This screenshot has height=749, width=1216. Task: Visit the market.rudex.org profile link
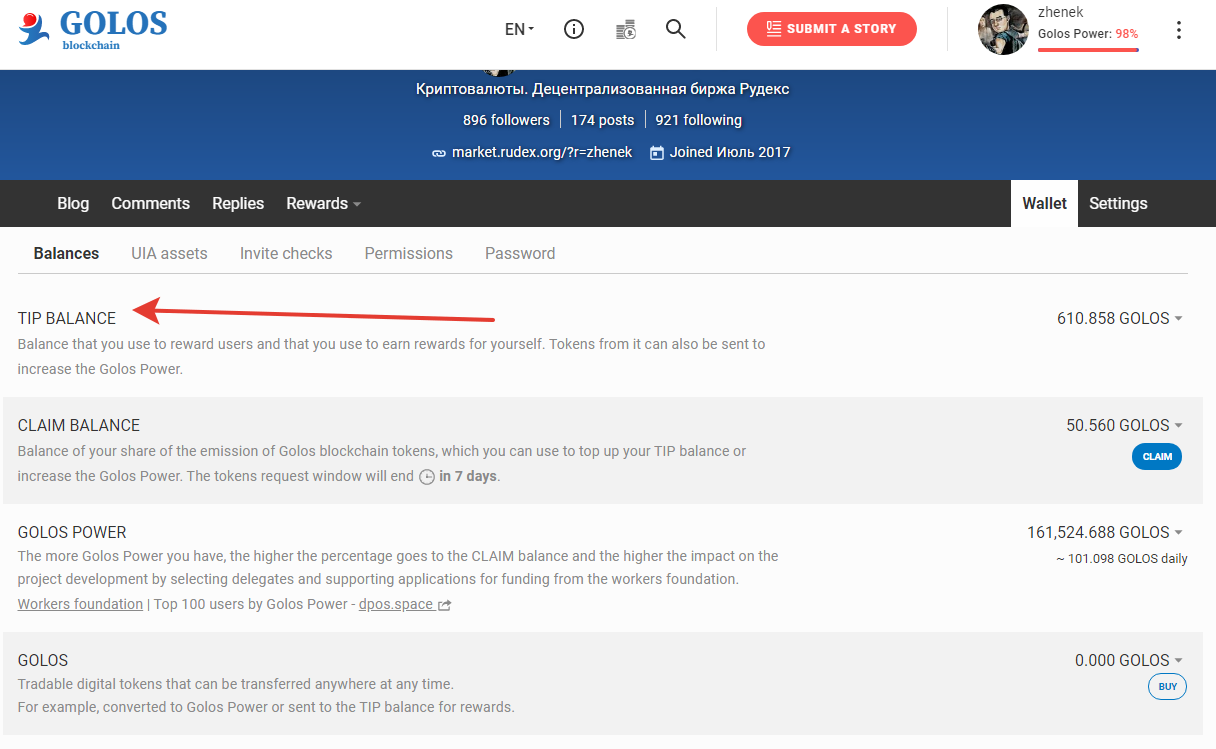pos(542,153)
